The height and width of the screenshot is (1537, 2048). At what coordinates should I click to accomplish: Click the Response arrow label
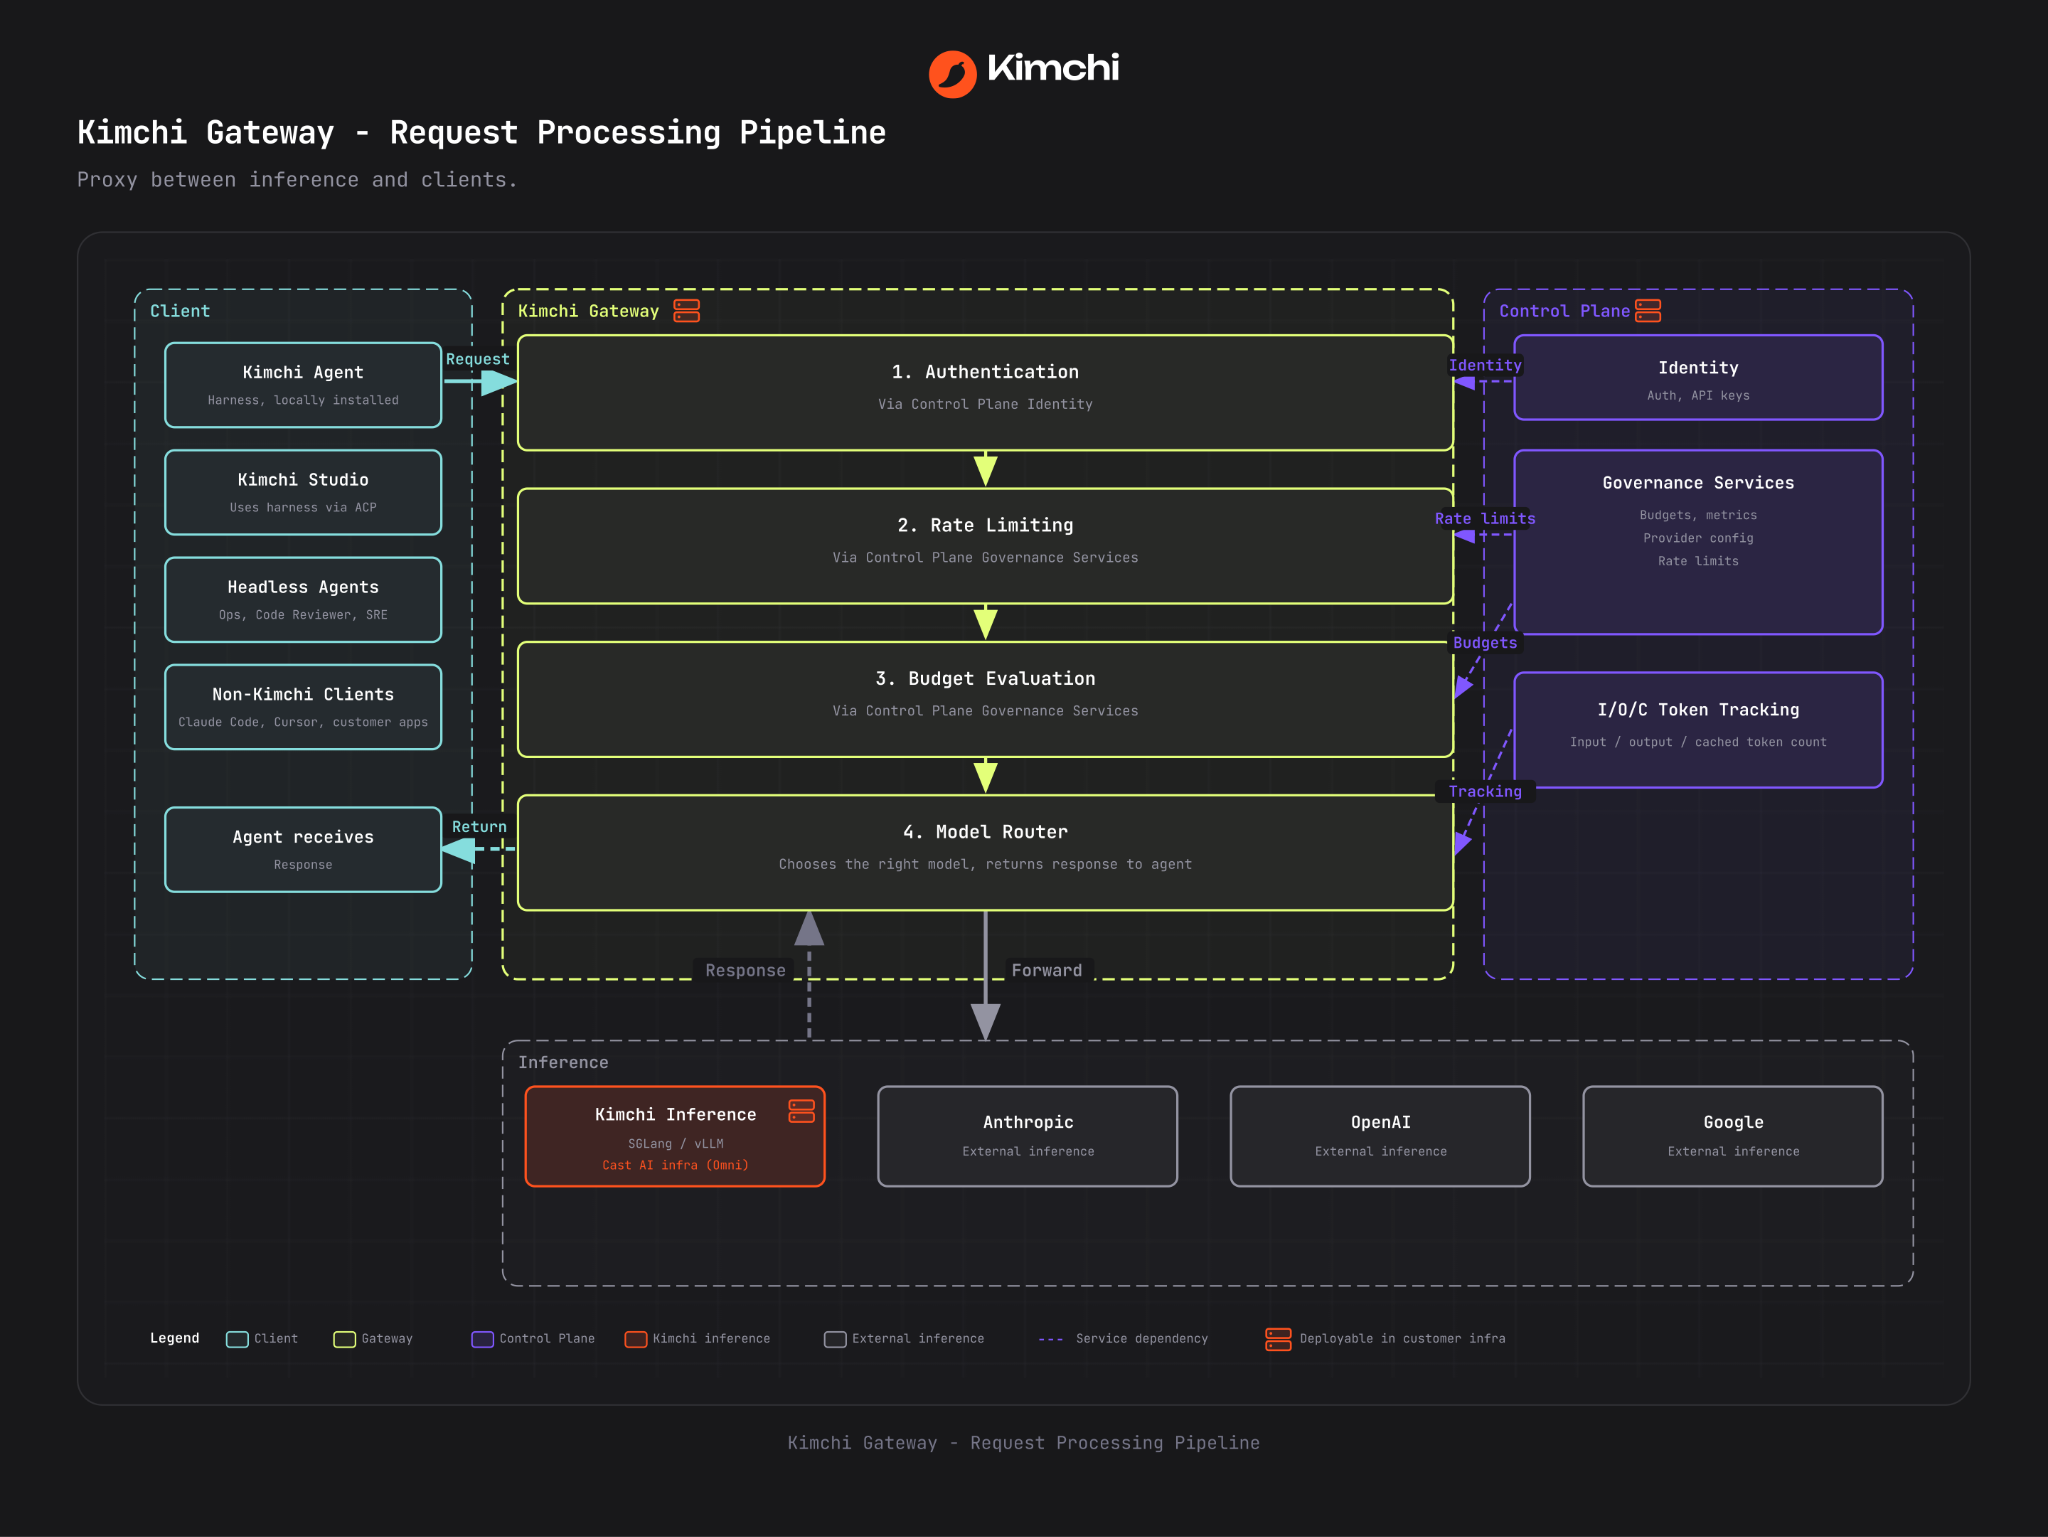point(745,971)
